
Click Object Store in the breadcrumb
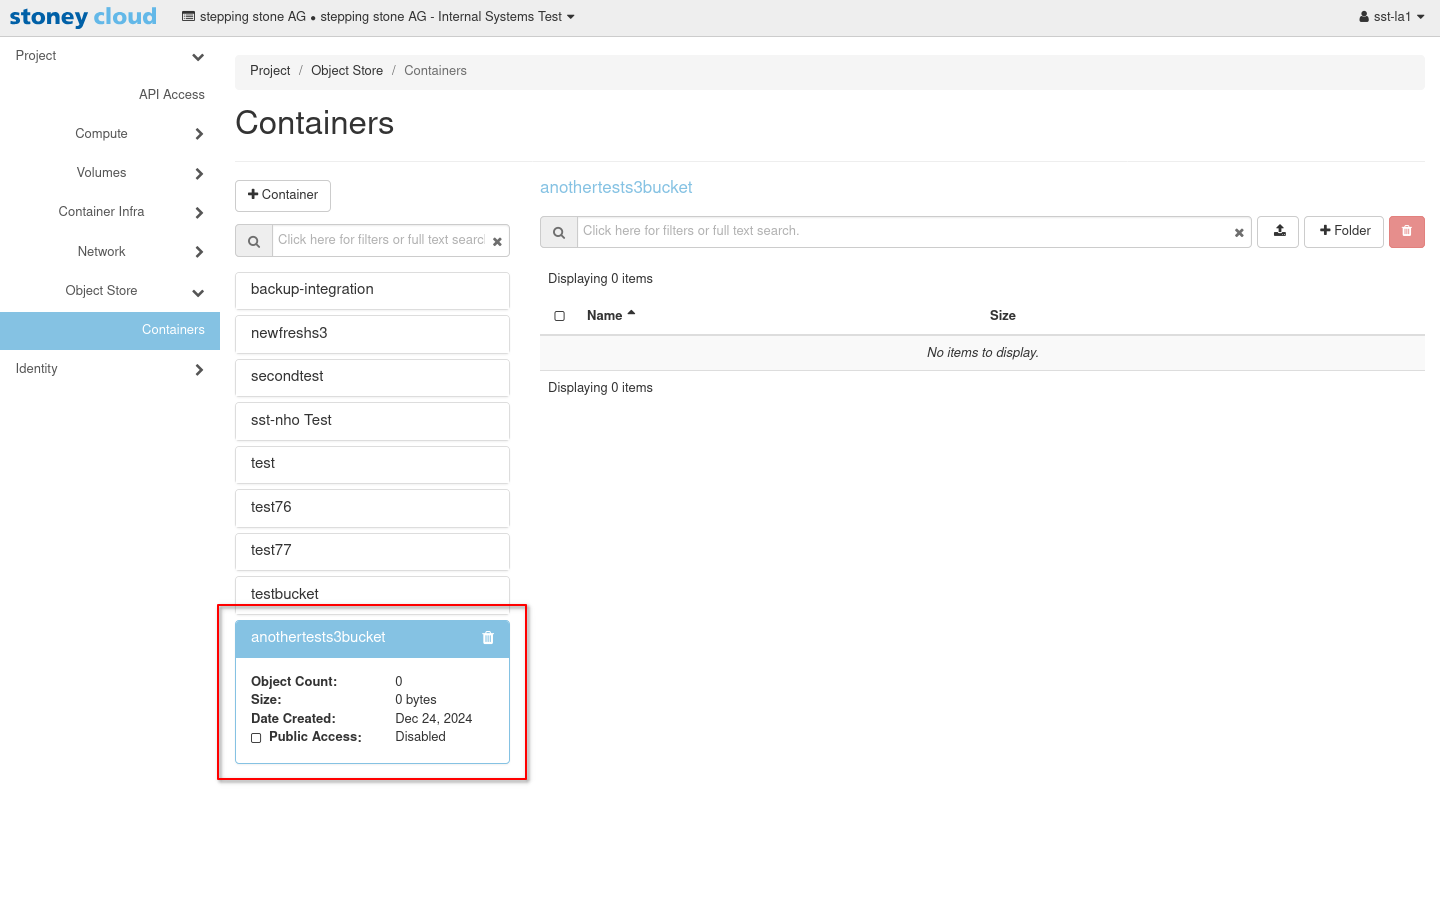347,71
